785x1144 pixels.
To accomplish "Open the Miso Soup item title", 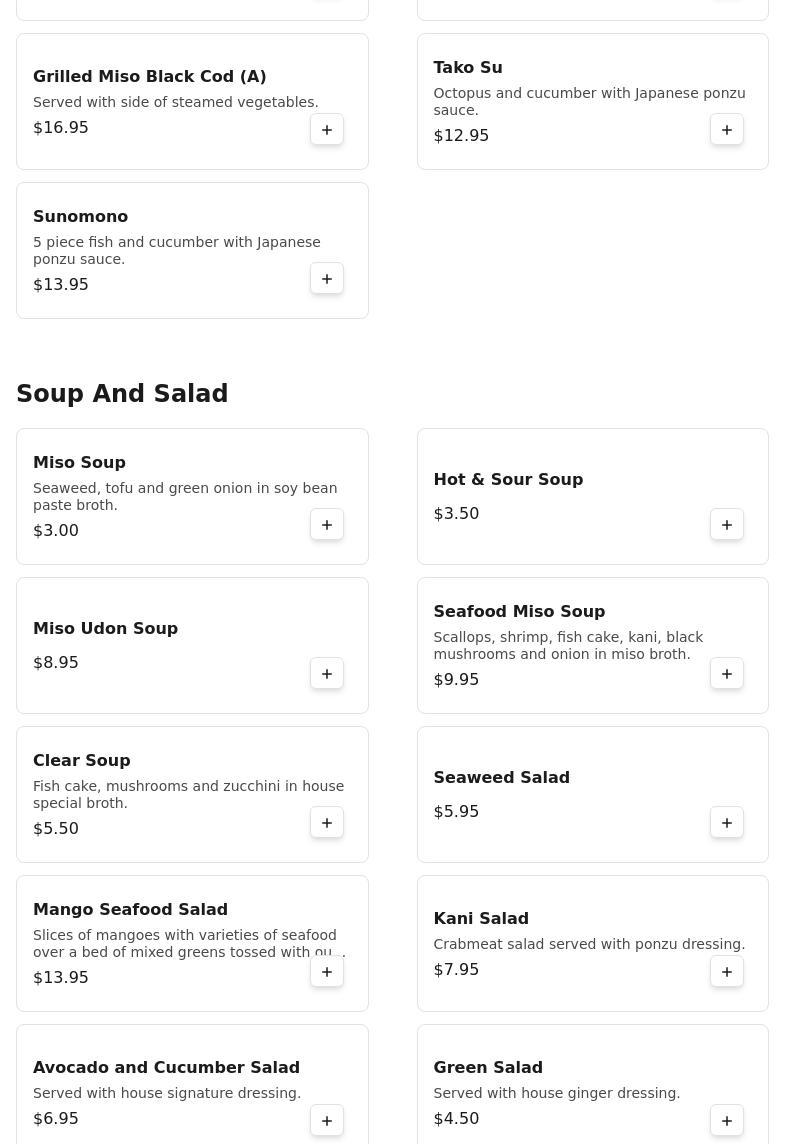I will click(80, 463).
